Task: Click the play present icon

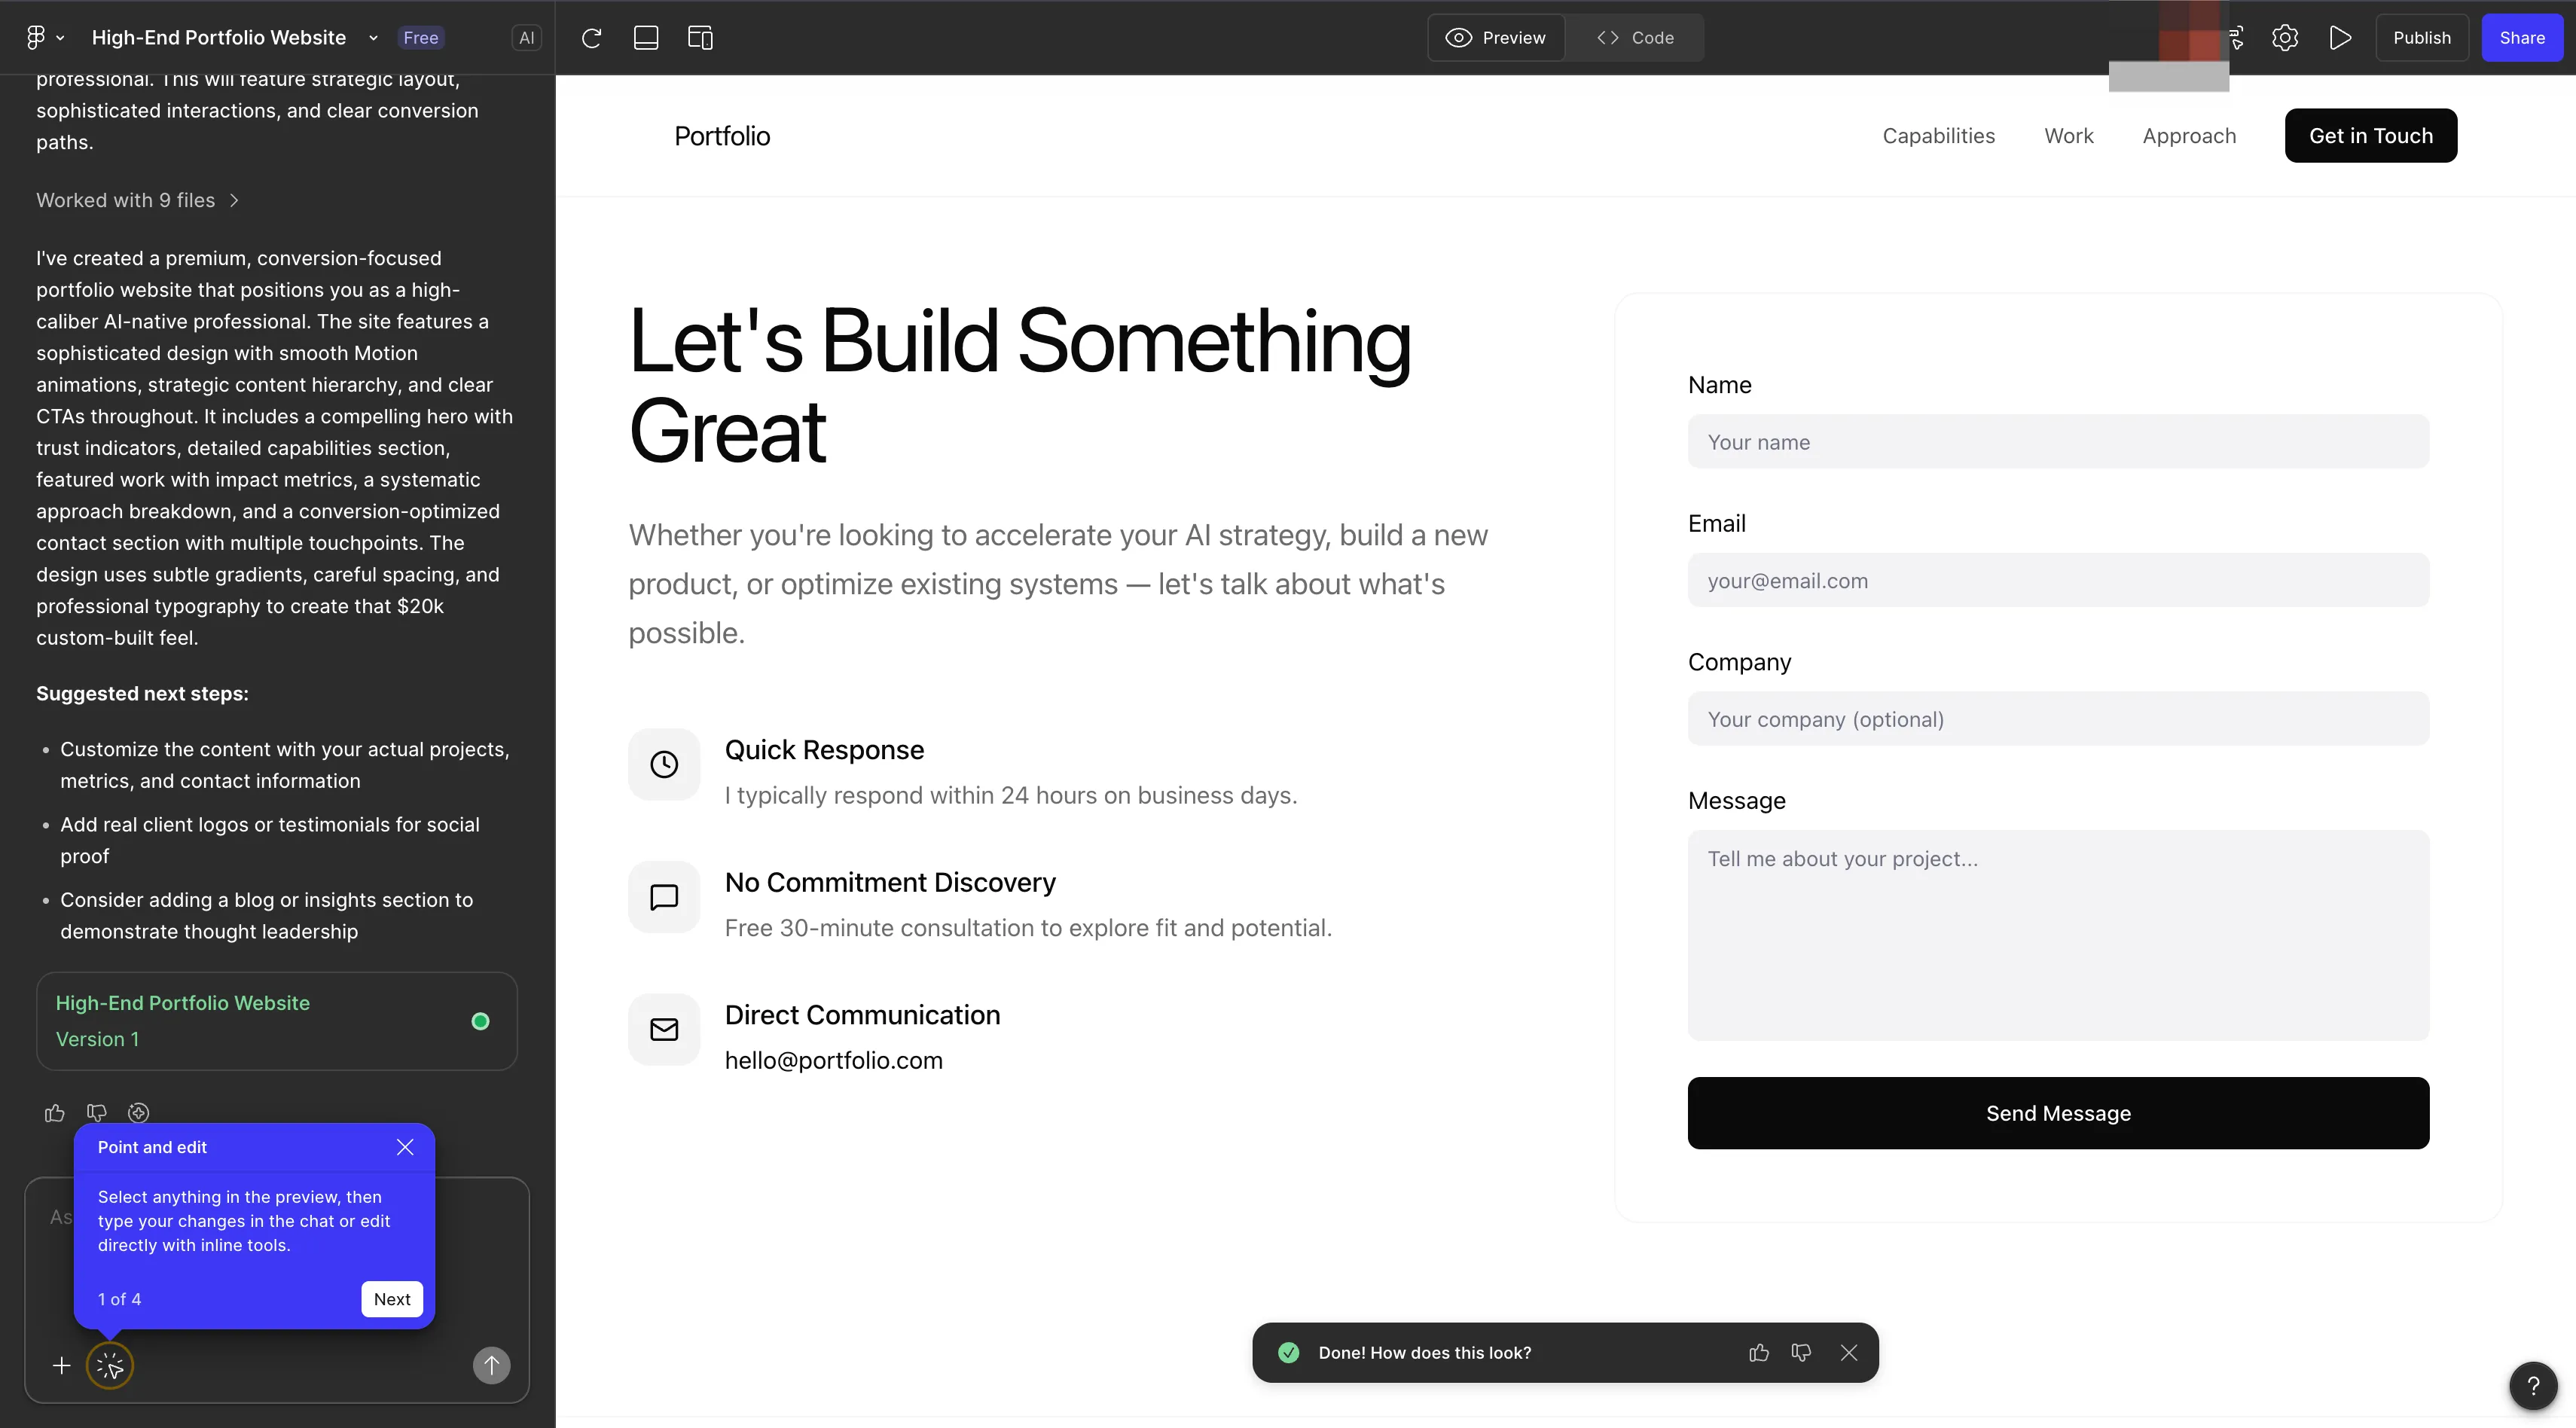Action: [x=2340, y=38]
